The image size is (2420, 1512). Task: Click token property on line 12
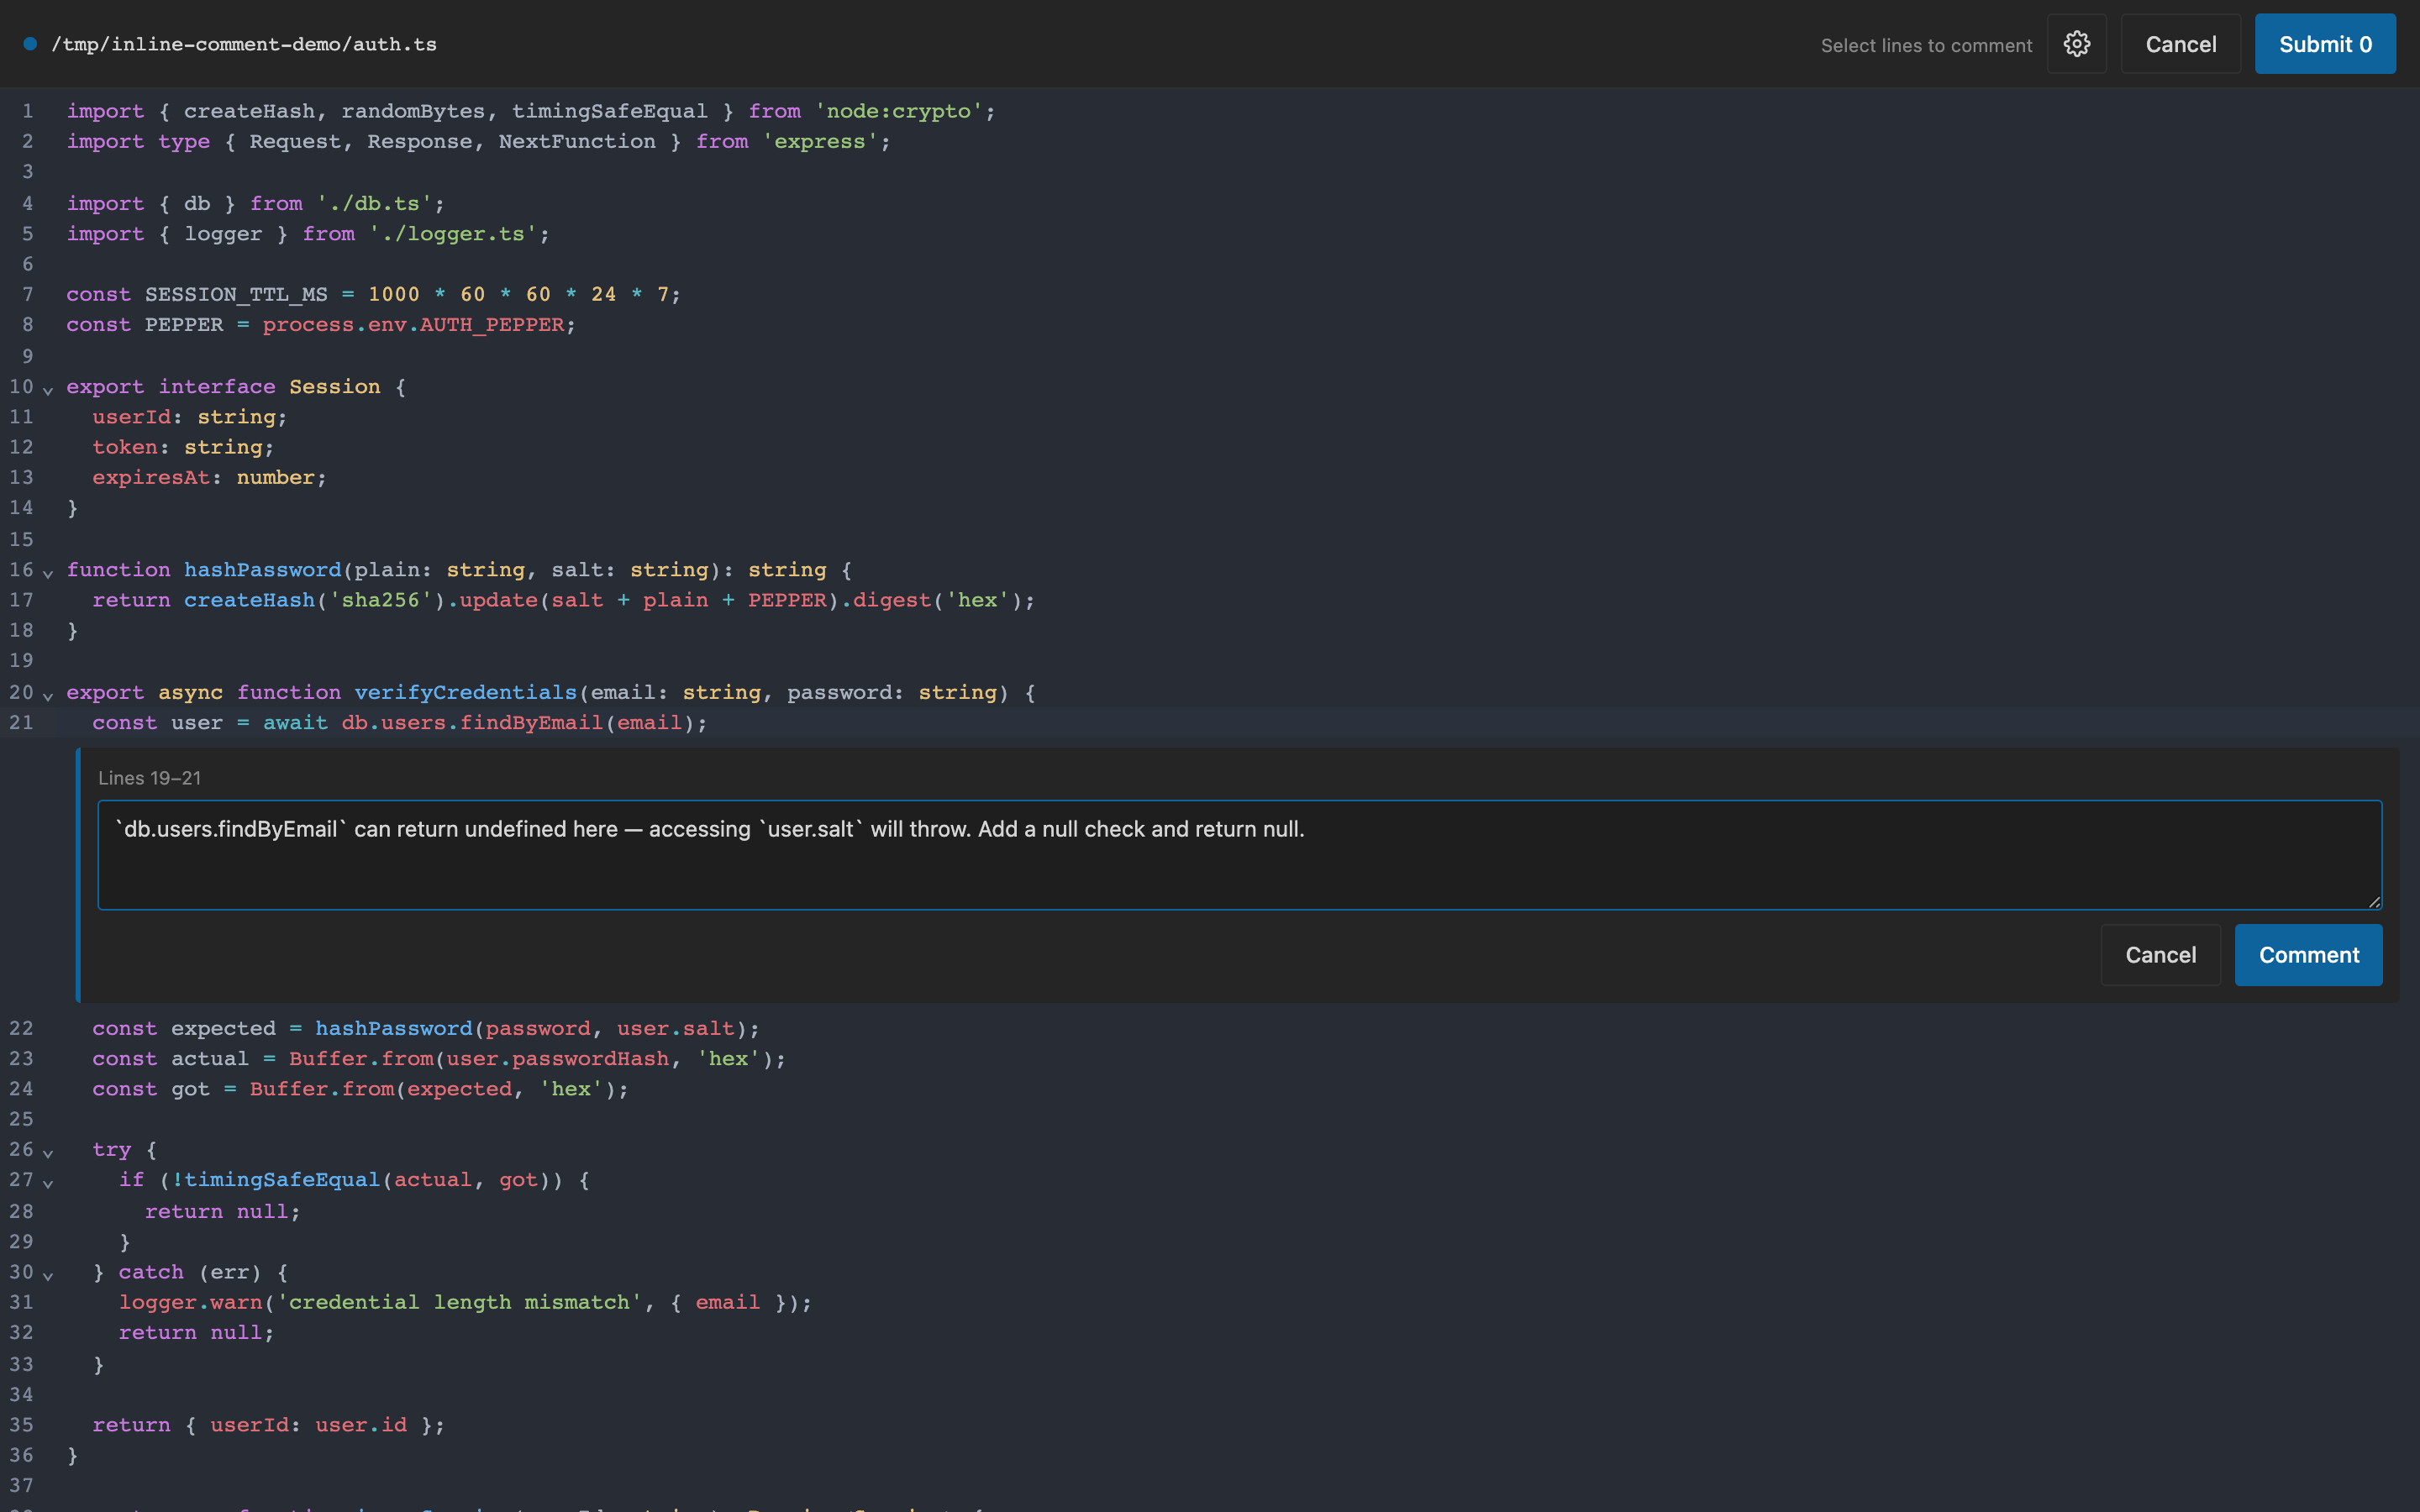click(125, 447)
